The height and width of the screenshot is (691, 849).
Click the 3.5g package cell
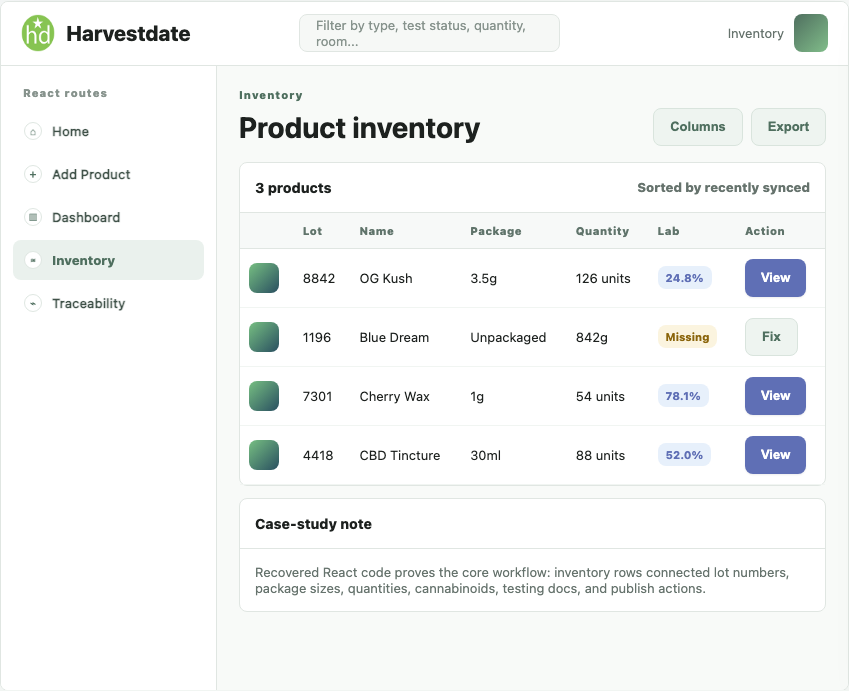point(483,278)
